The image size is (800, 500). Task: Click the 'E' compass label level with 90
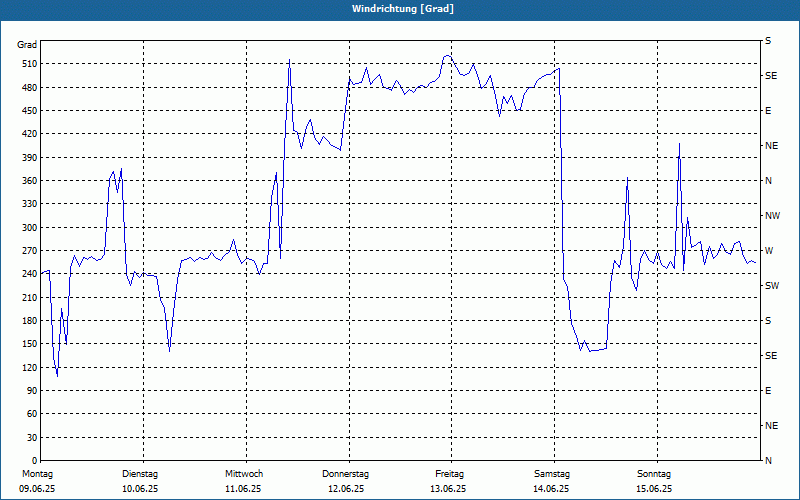point(768,391)
